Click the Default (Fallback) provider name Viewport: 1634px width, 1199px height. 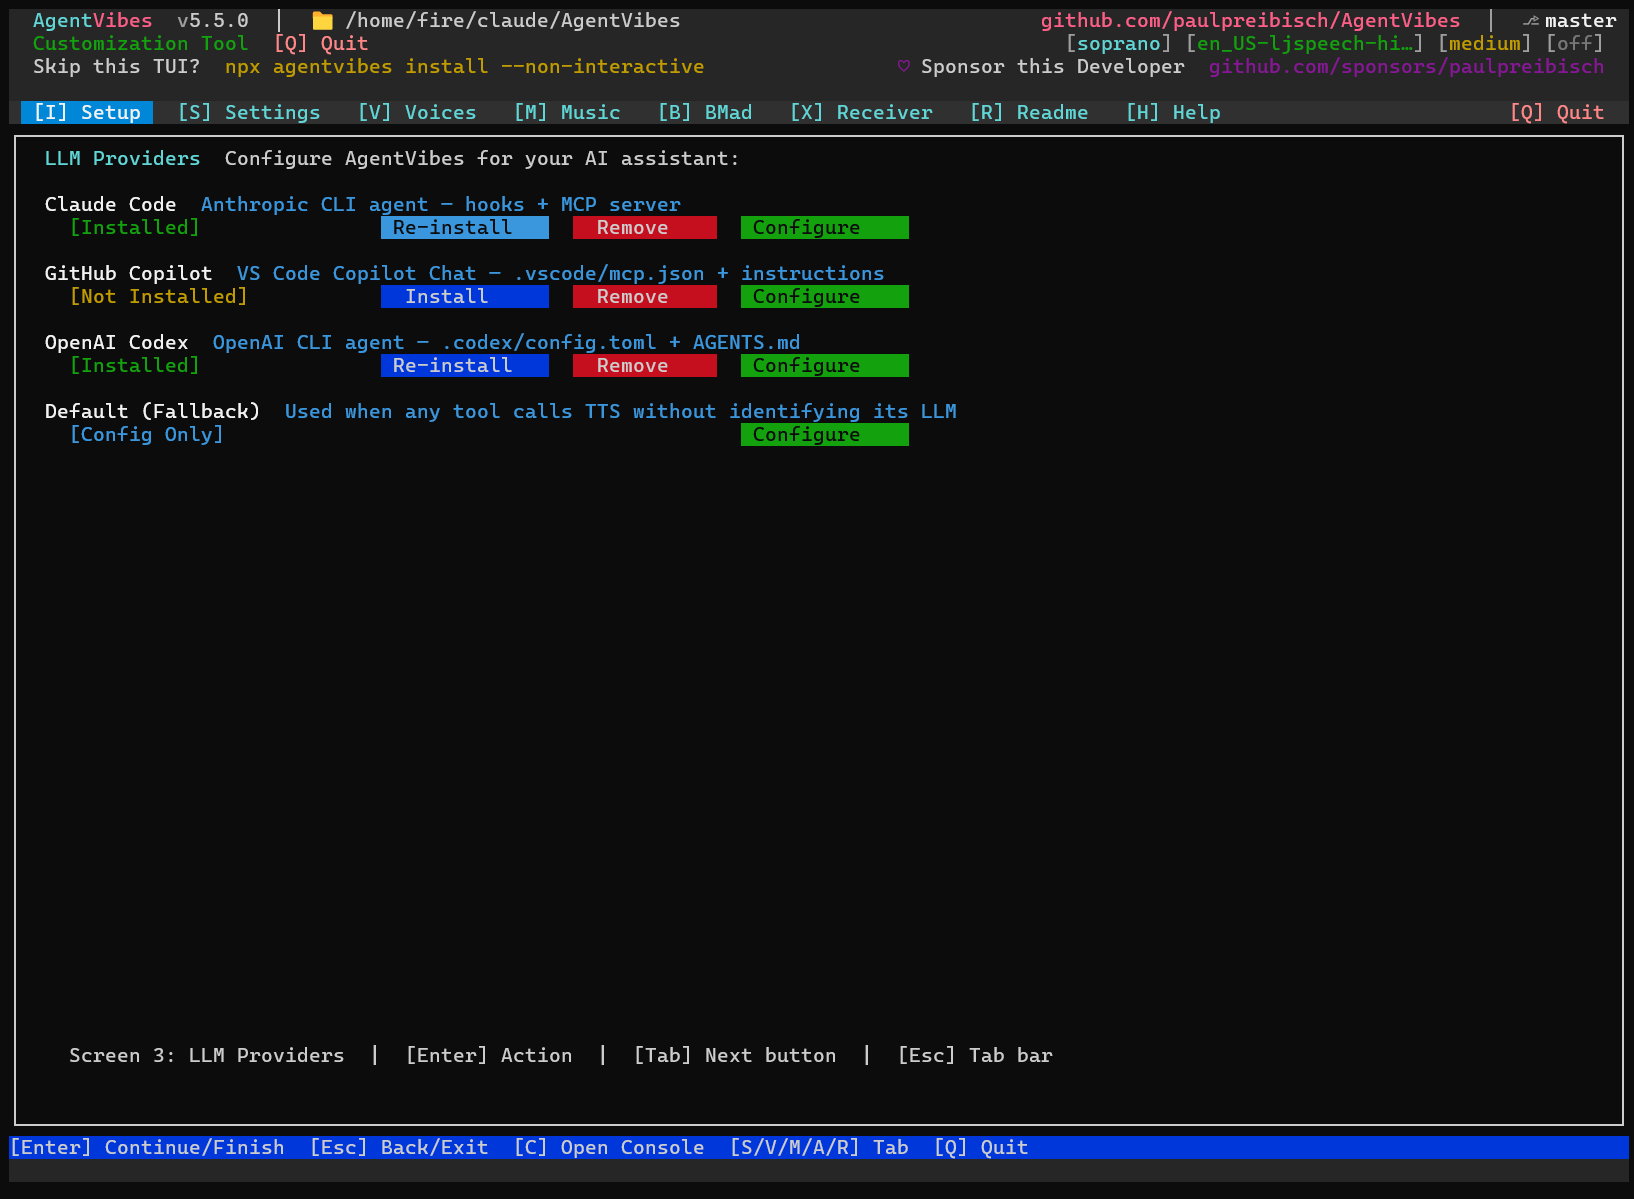153,412
